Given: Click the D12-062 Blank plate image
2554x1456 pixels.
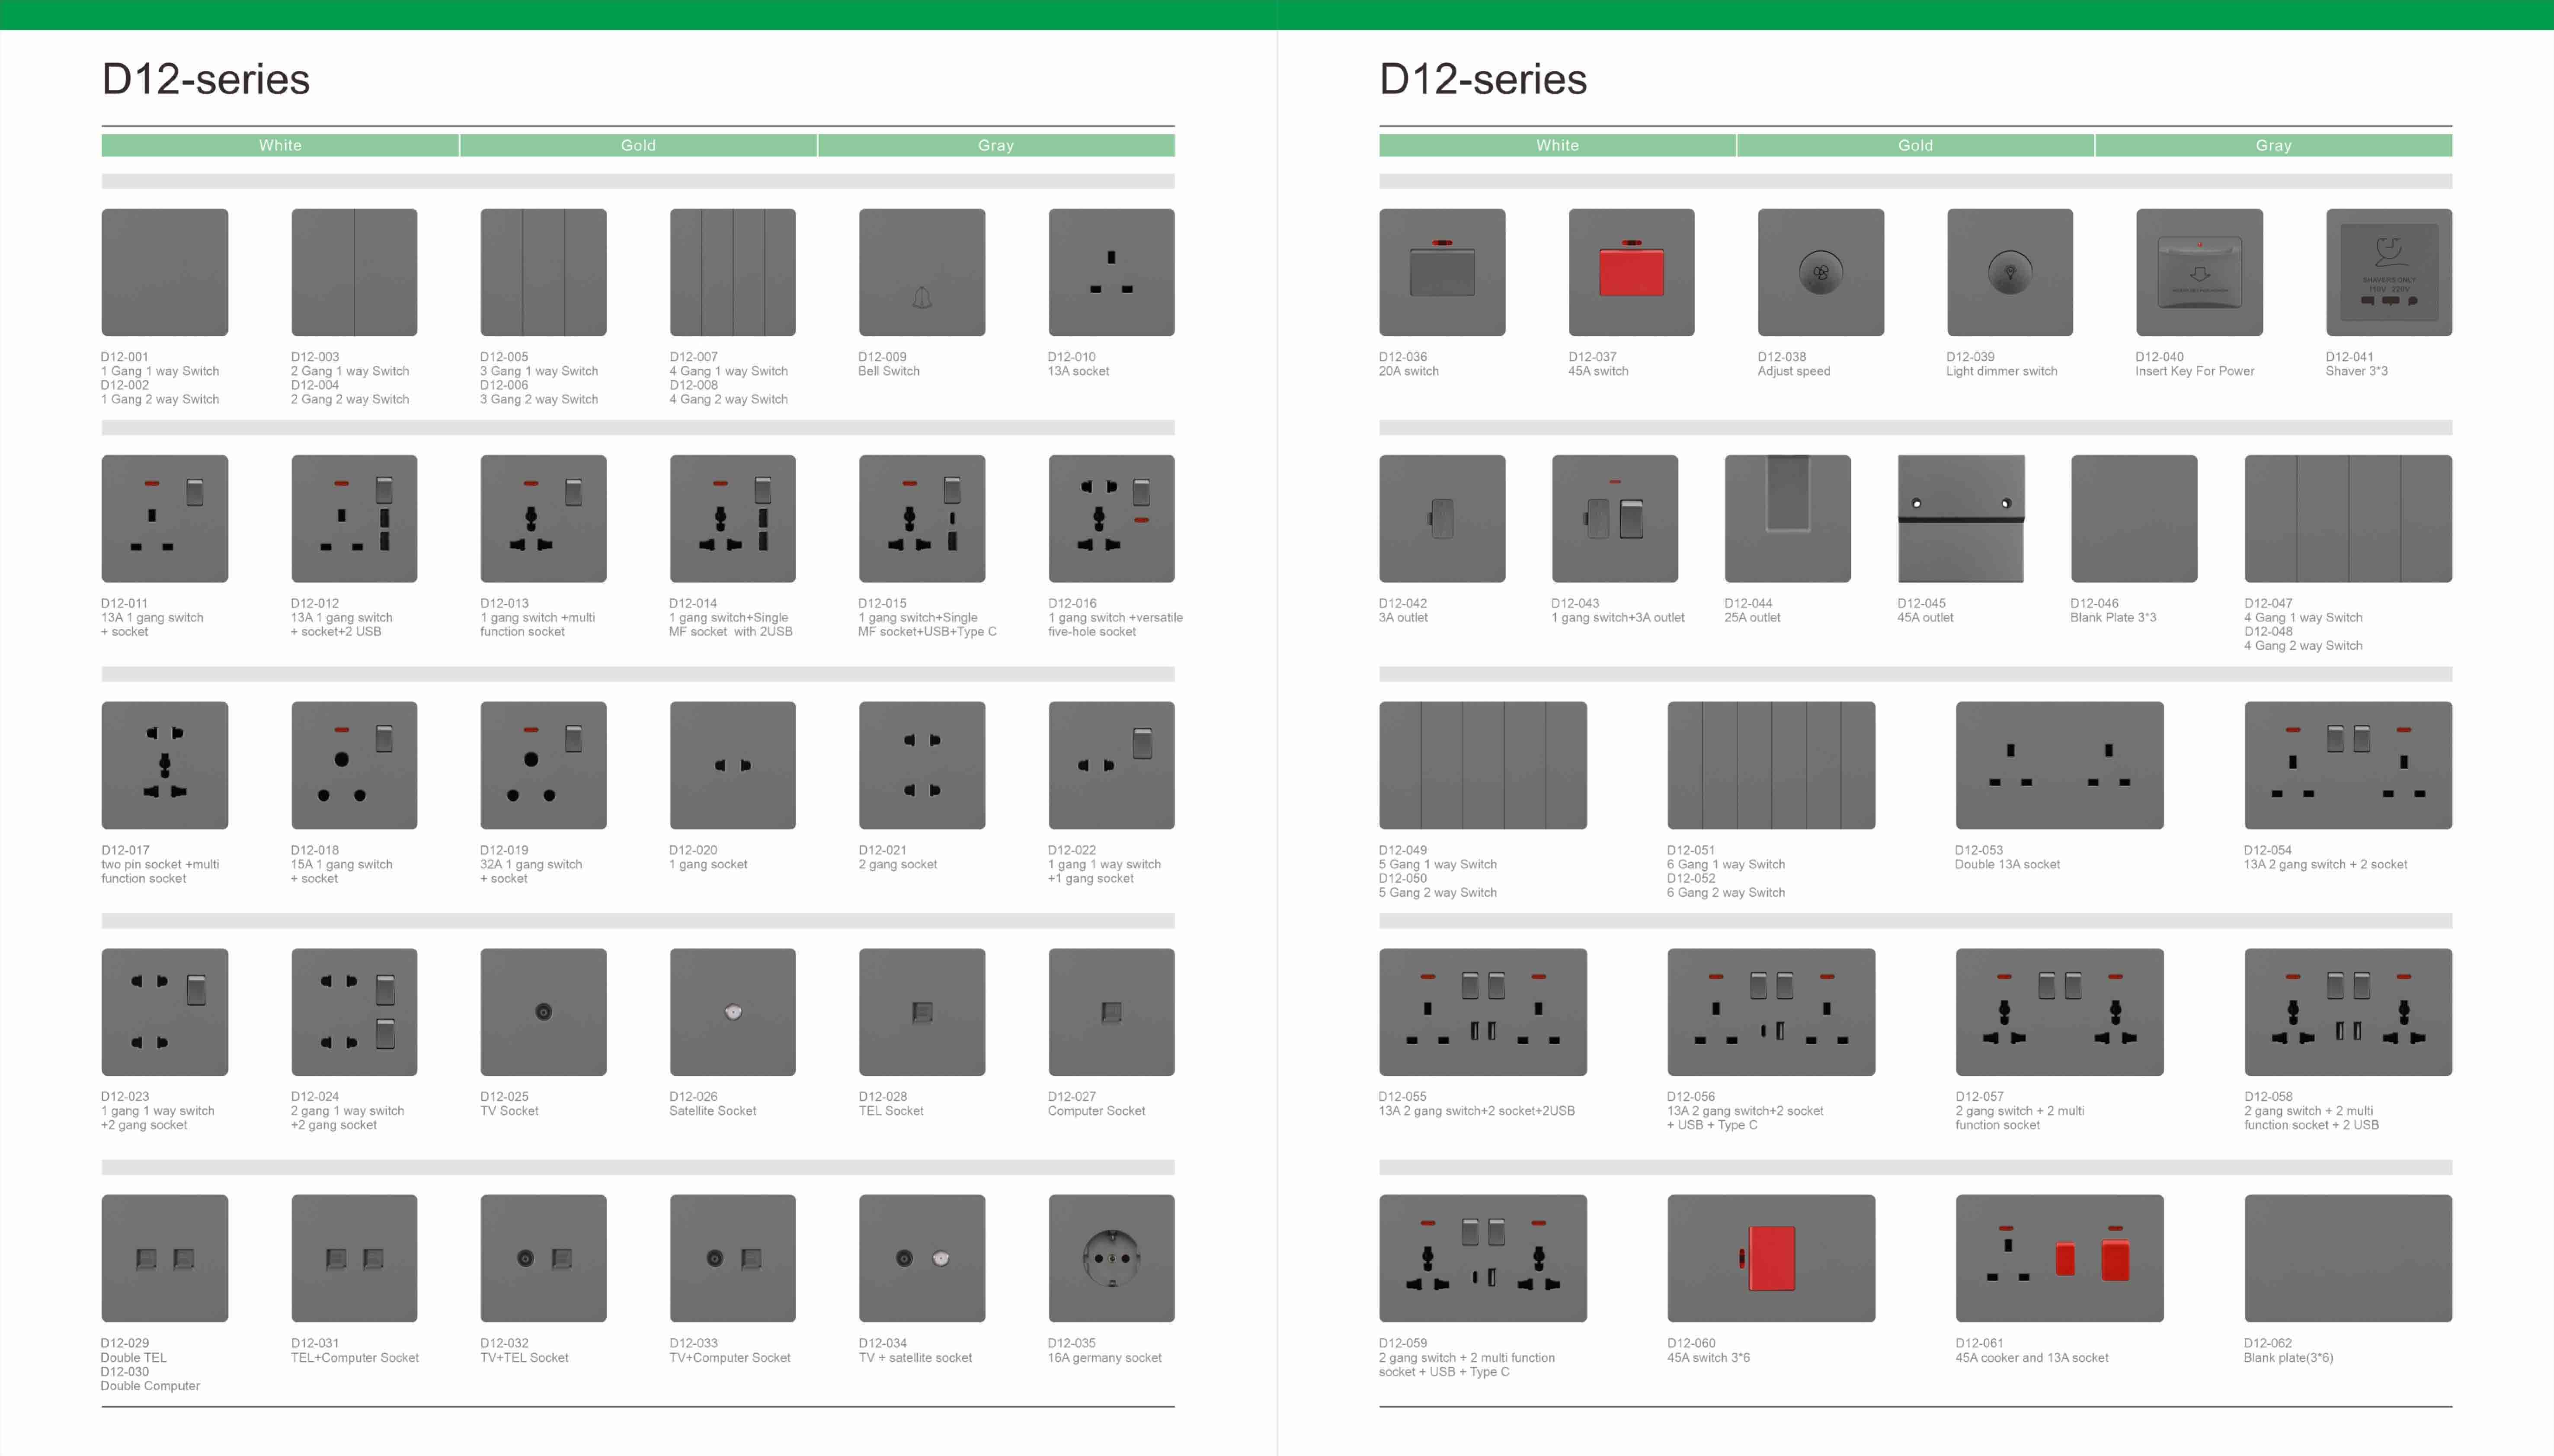Looking at the screenshot, I should point(2348,1258).
